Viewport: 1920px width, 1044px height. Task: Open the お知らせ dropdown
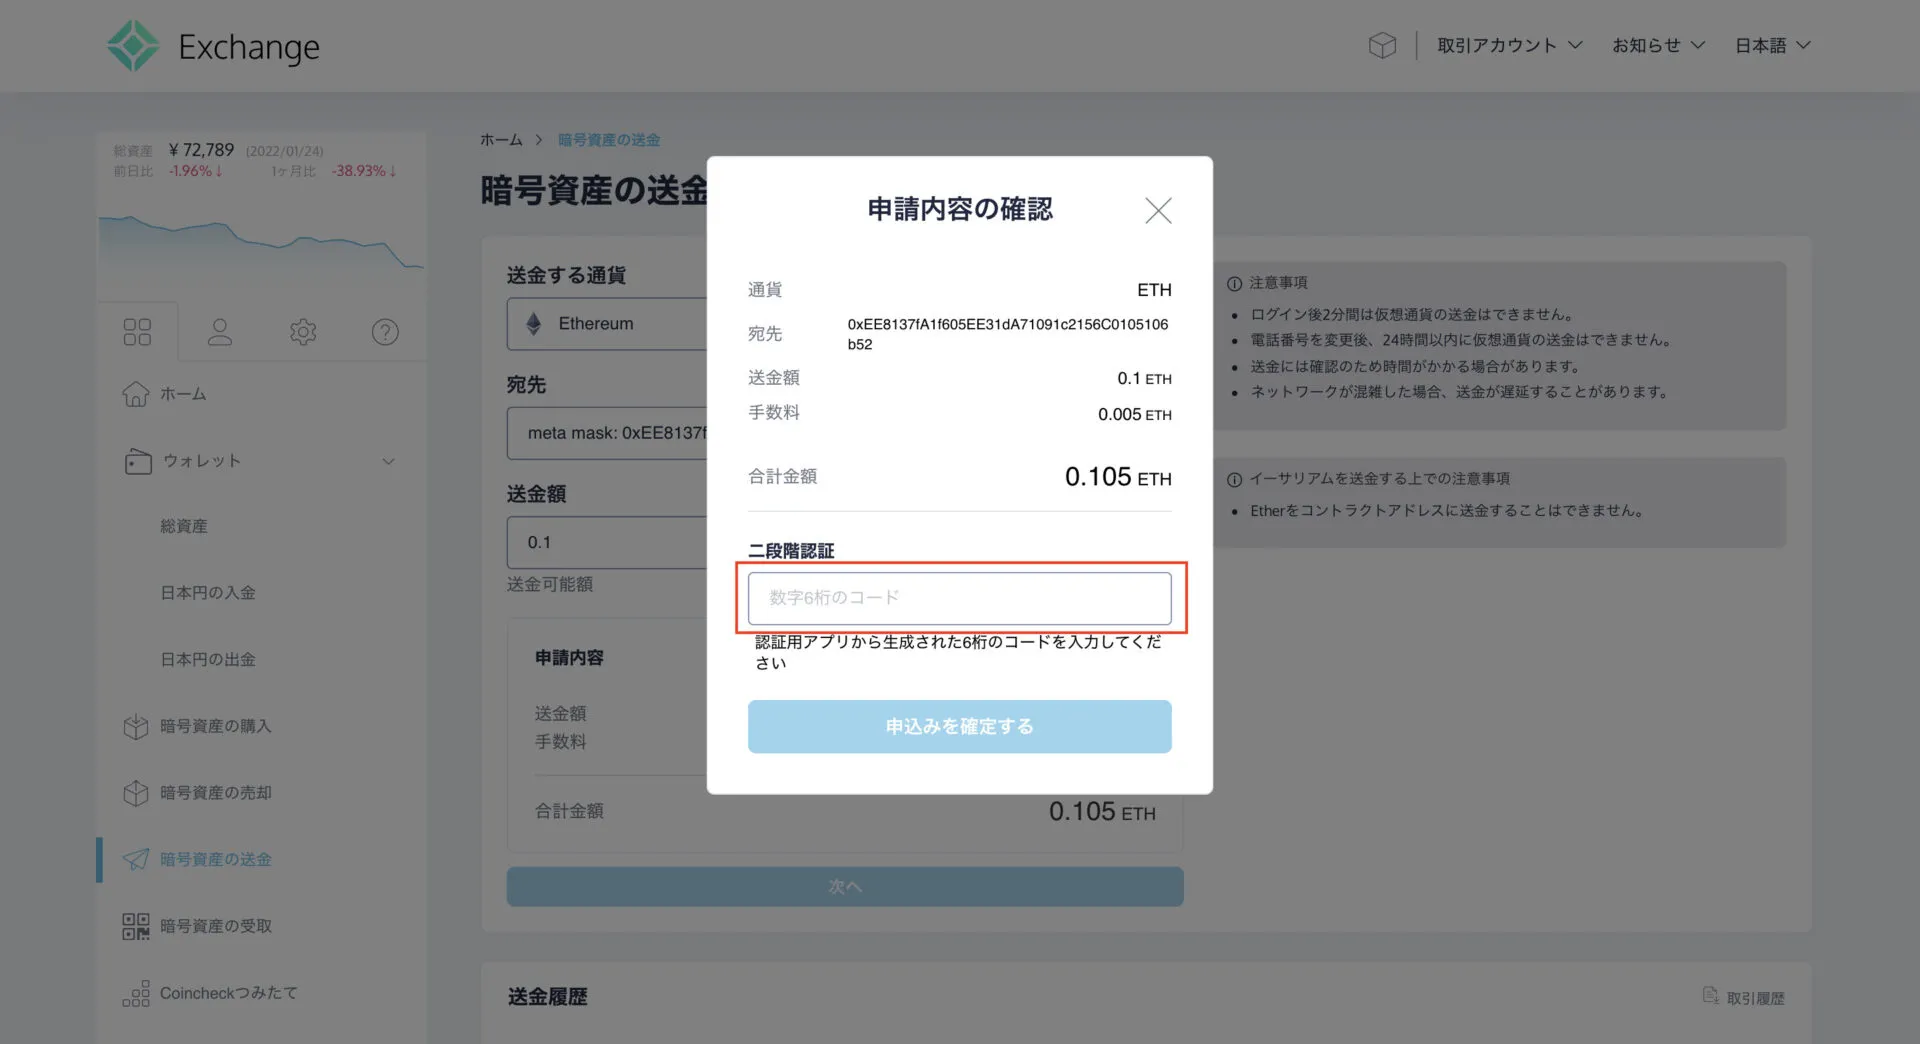[1657, 44]
